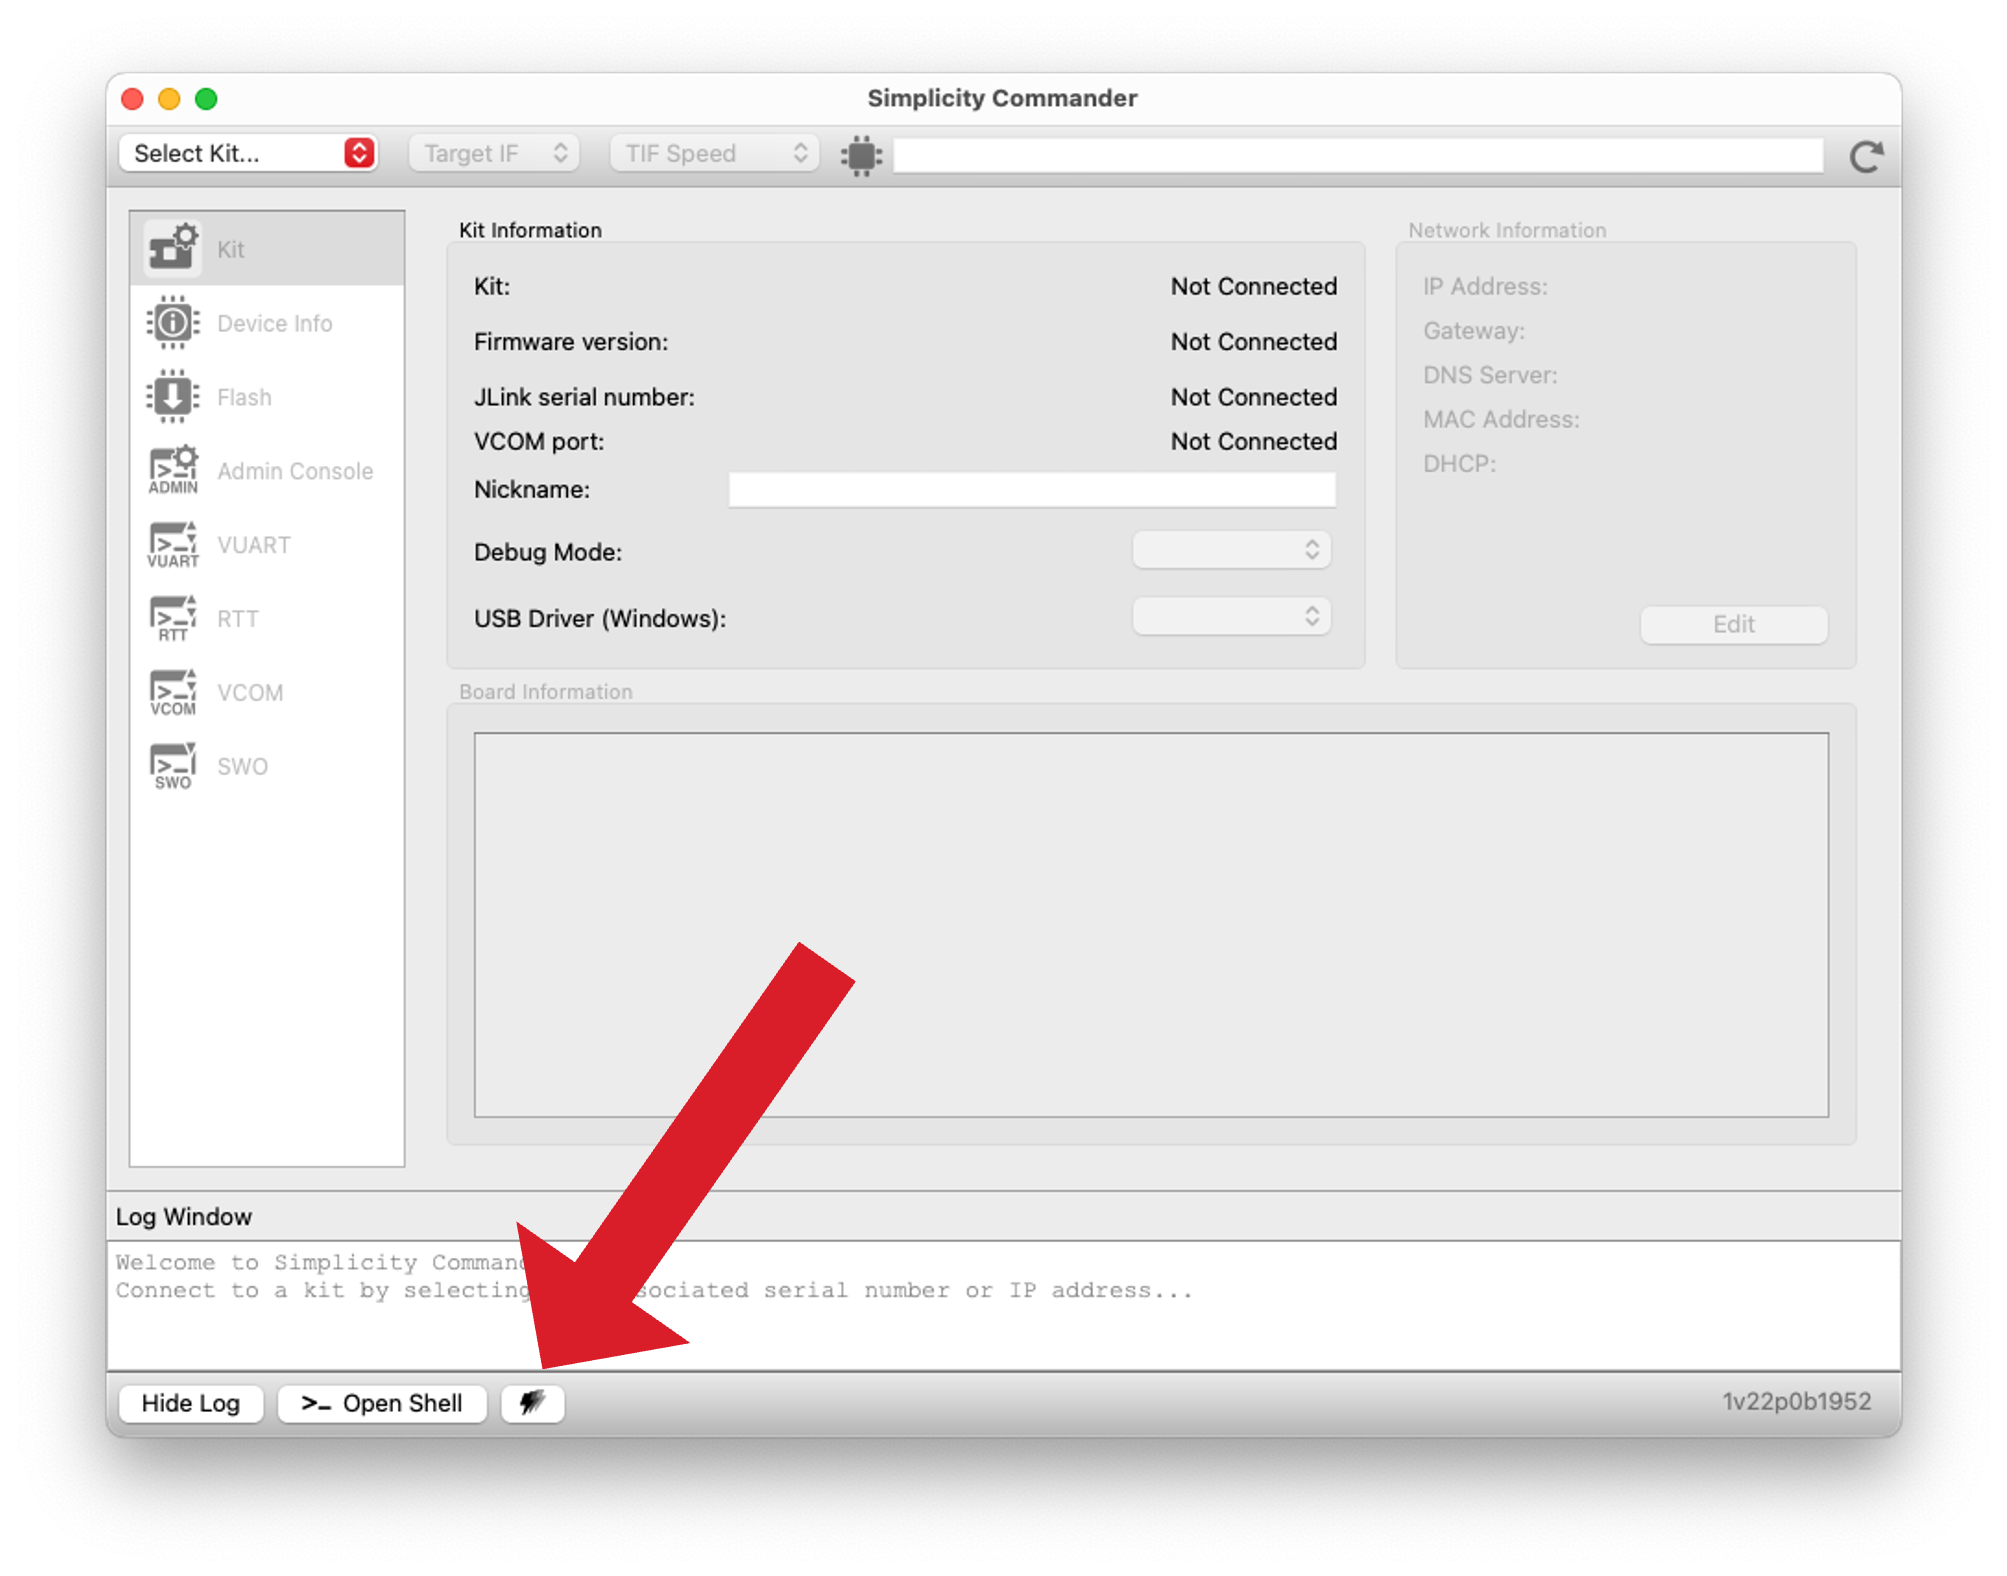Viewport: 2007px width, 1576px height.
Task: Expand the Select Kit dropdown
Action: coord(248,153)
